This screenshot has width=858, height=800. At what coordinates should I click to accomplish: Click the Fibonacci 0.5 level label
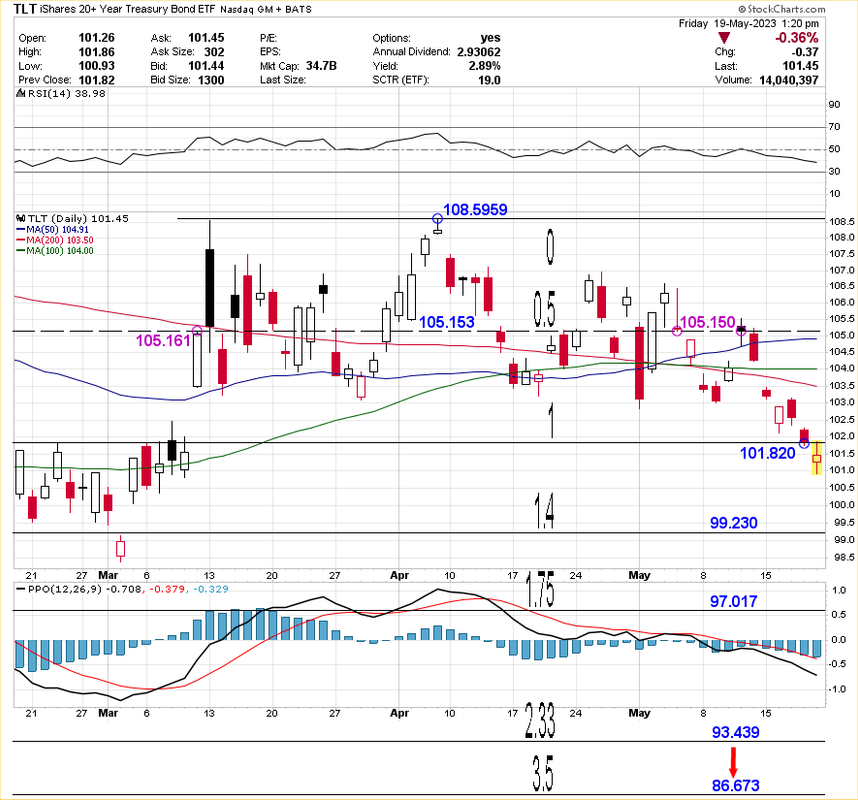pos(544,309)
